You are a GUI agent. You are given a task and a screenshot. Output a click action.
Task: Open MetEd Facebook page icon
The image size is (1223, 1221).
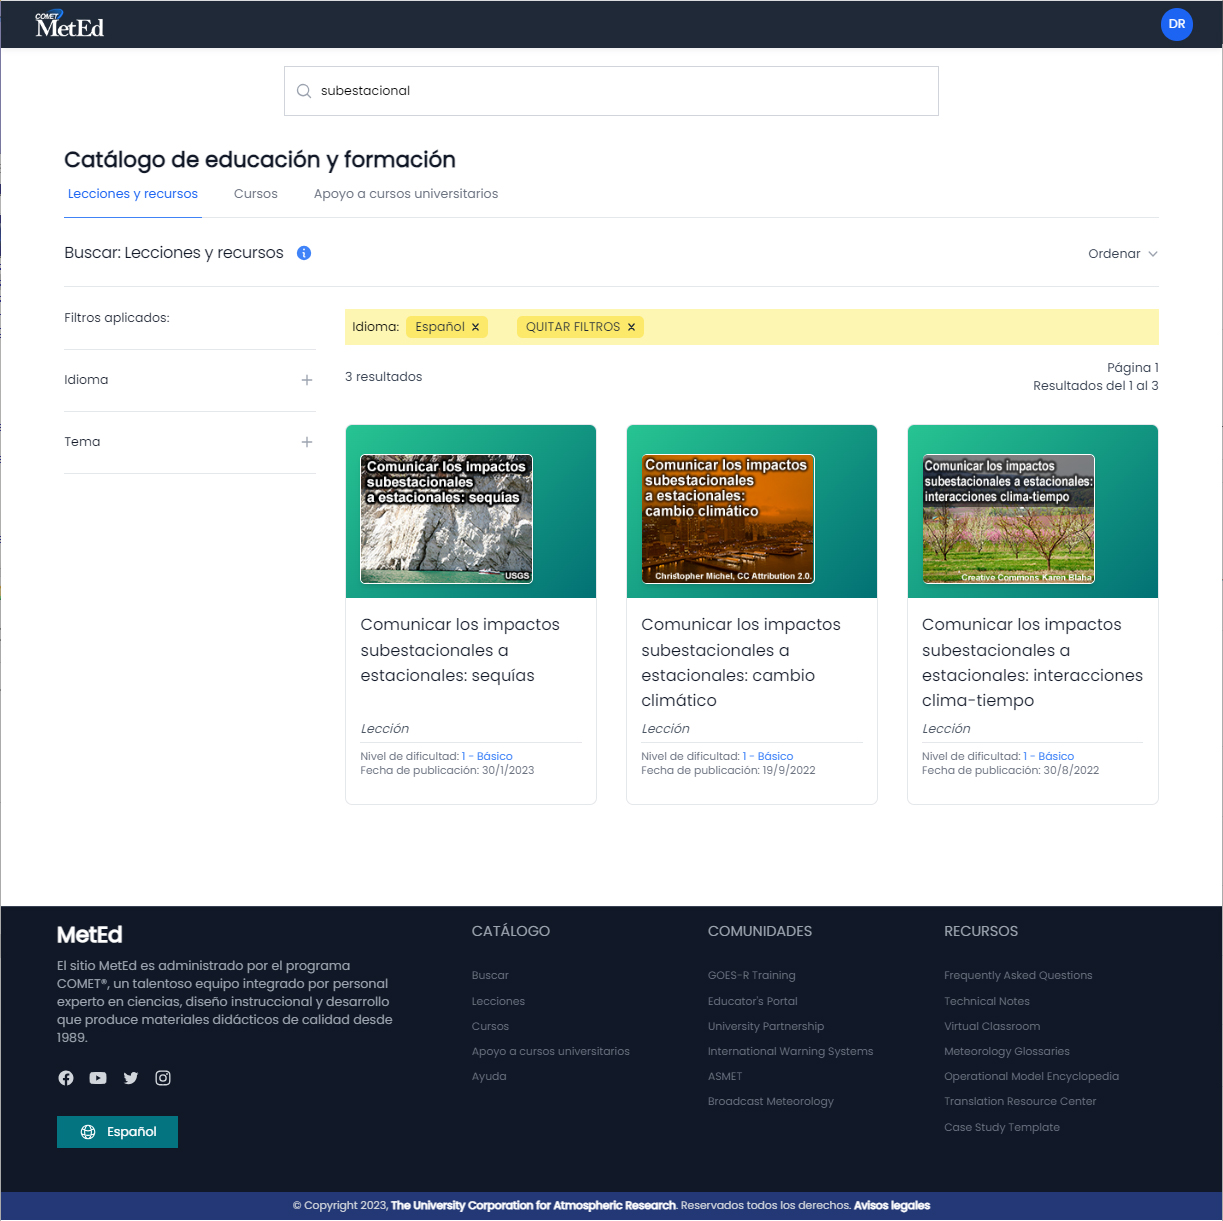(x=66, y=1078)
